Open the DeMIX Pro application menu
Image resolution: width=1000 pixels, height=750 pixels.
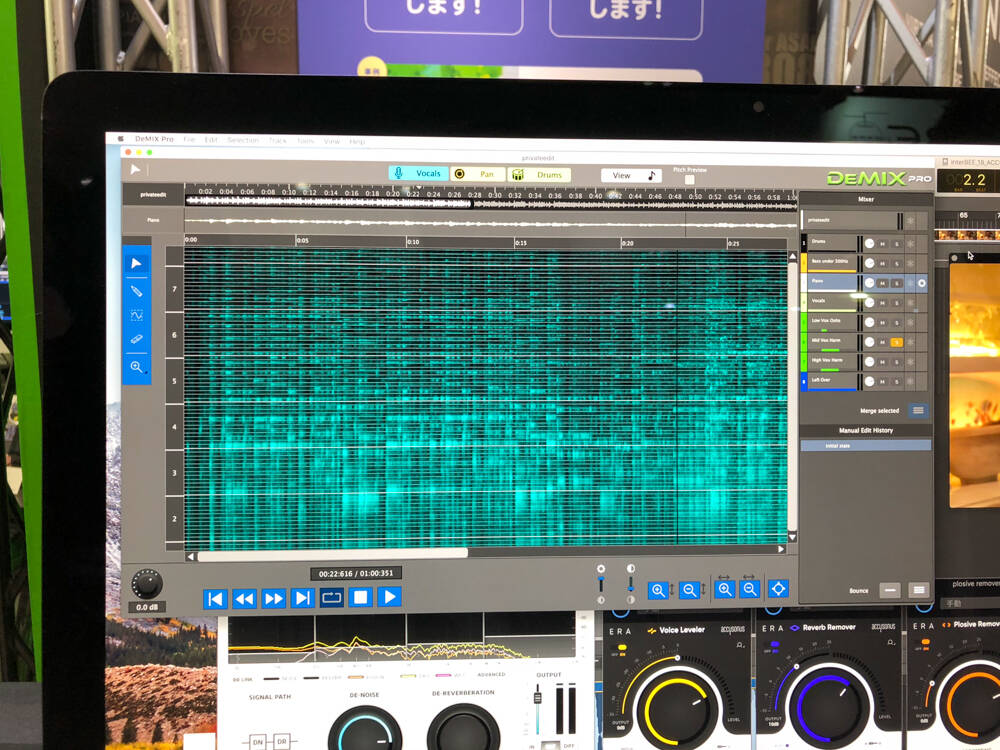click(x=154, y=138)
